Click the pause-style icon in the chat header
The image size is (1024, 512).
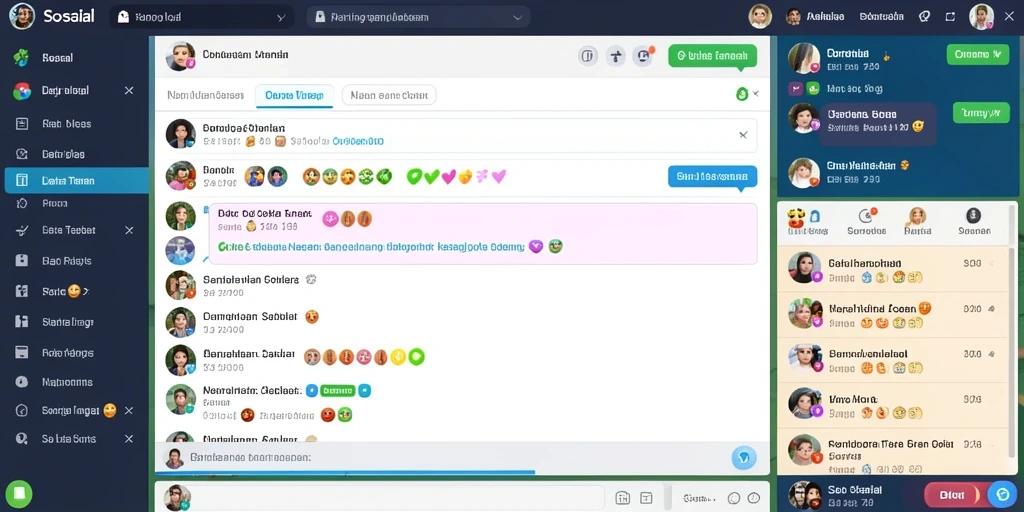pyautogui.click(x=588, y=56)
